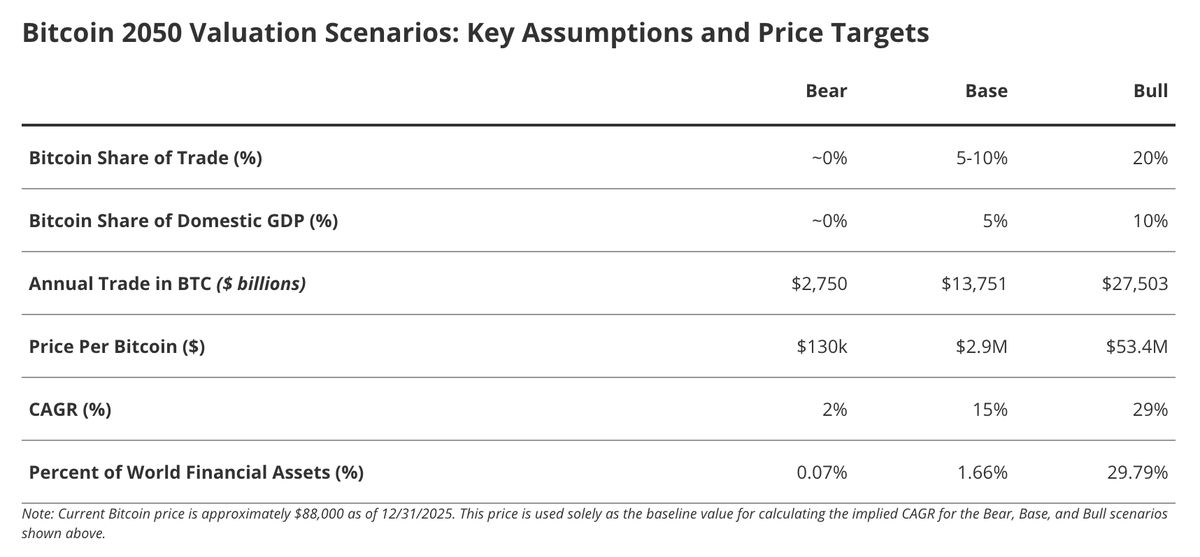Click the $27,503 Bull annual trade value
1200x557 pixels.
coord(1135,284)
